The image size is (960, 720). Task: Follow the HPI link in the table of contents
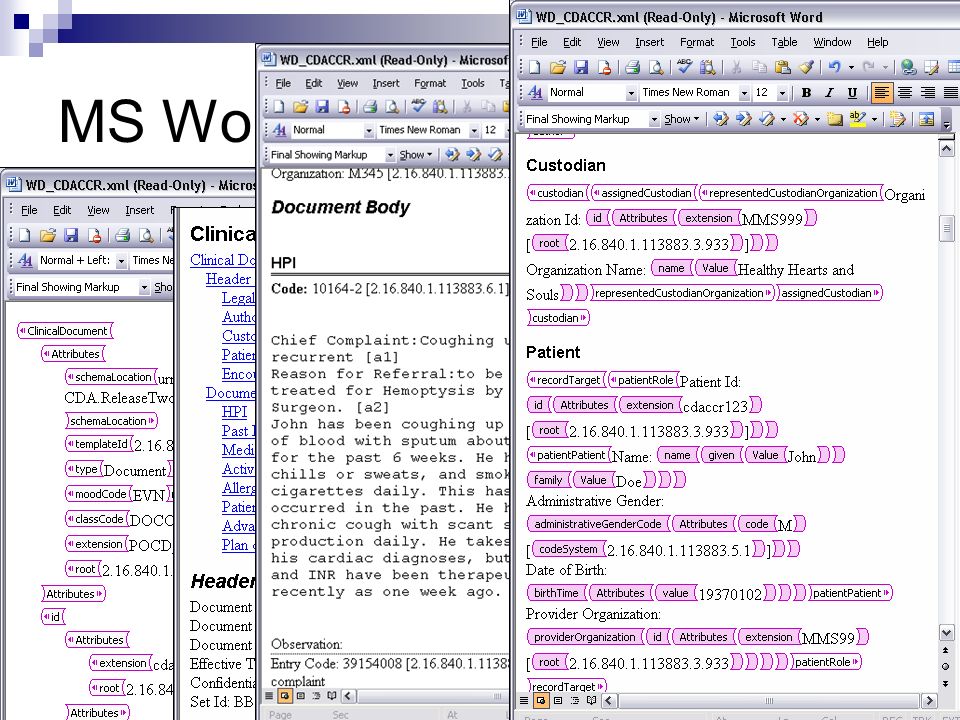(234, 411)
